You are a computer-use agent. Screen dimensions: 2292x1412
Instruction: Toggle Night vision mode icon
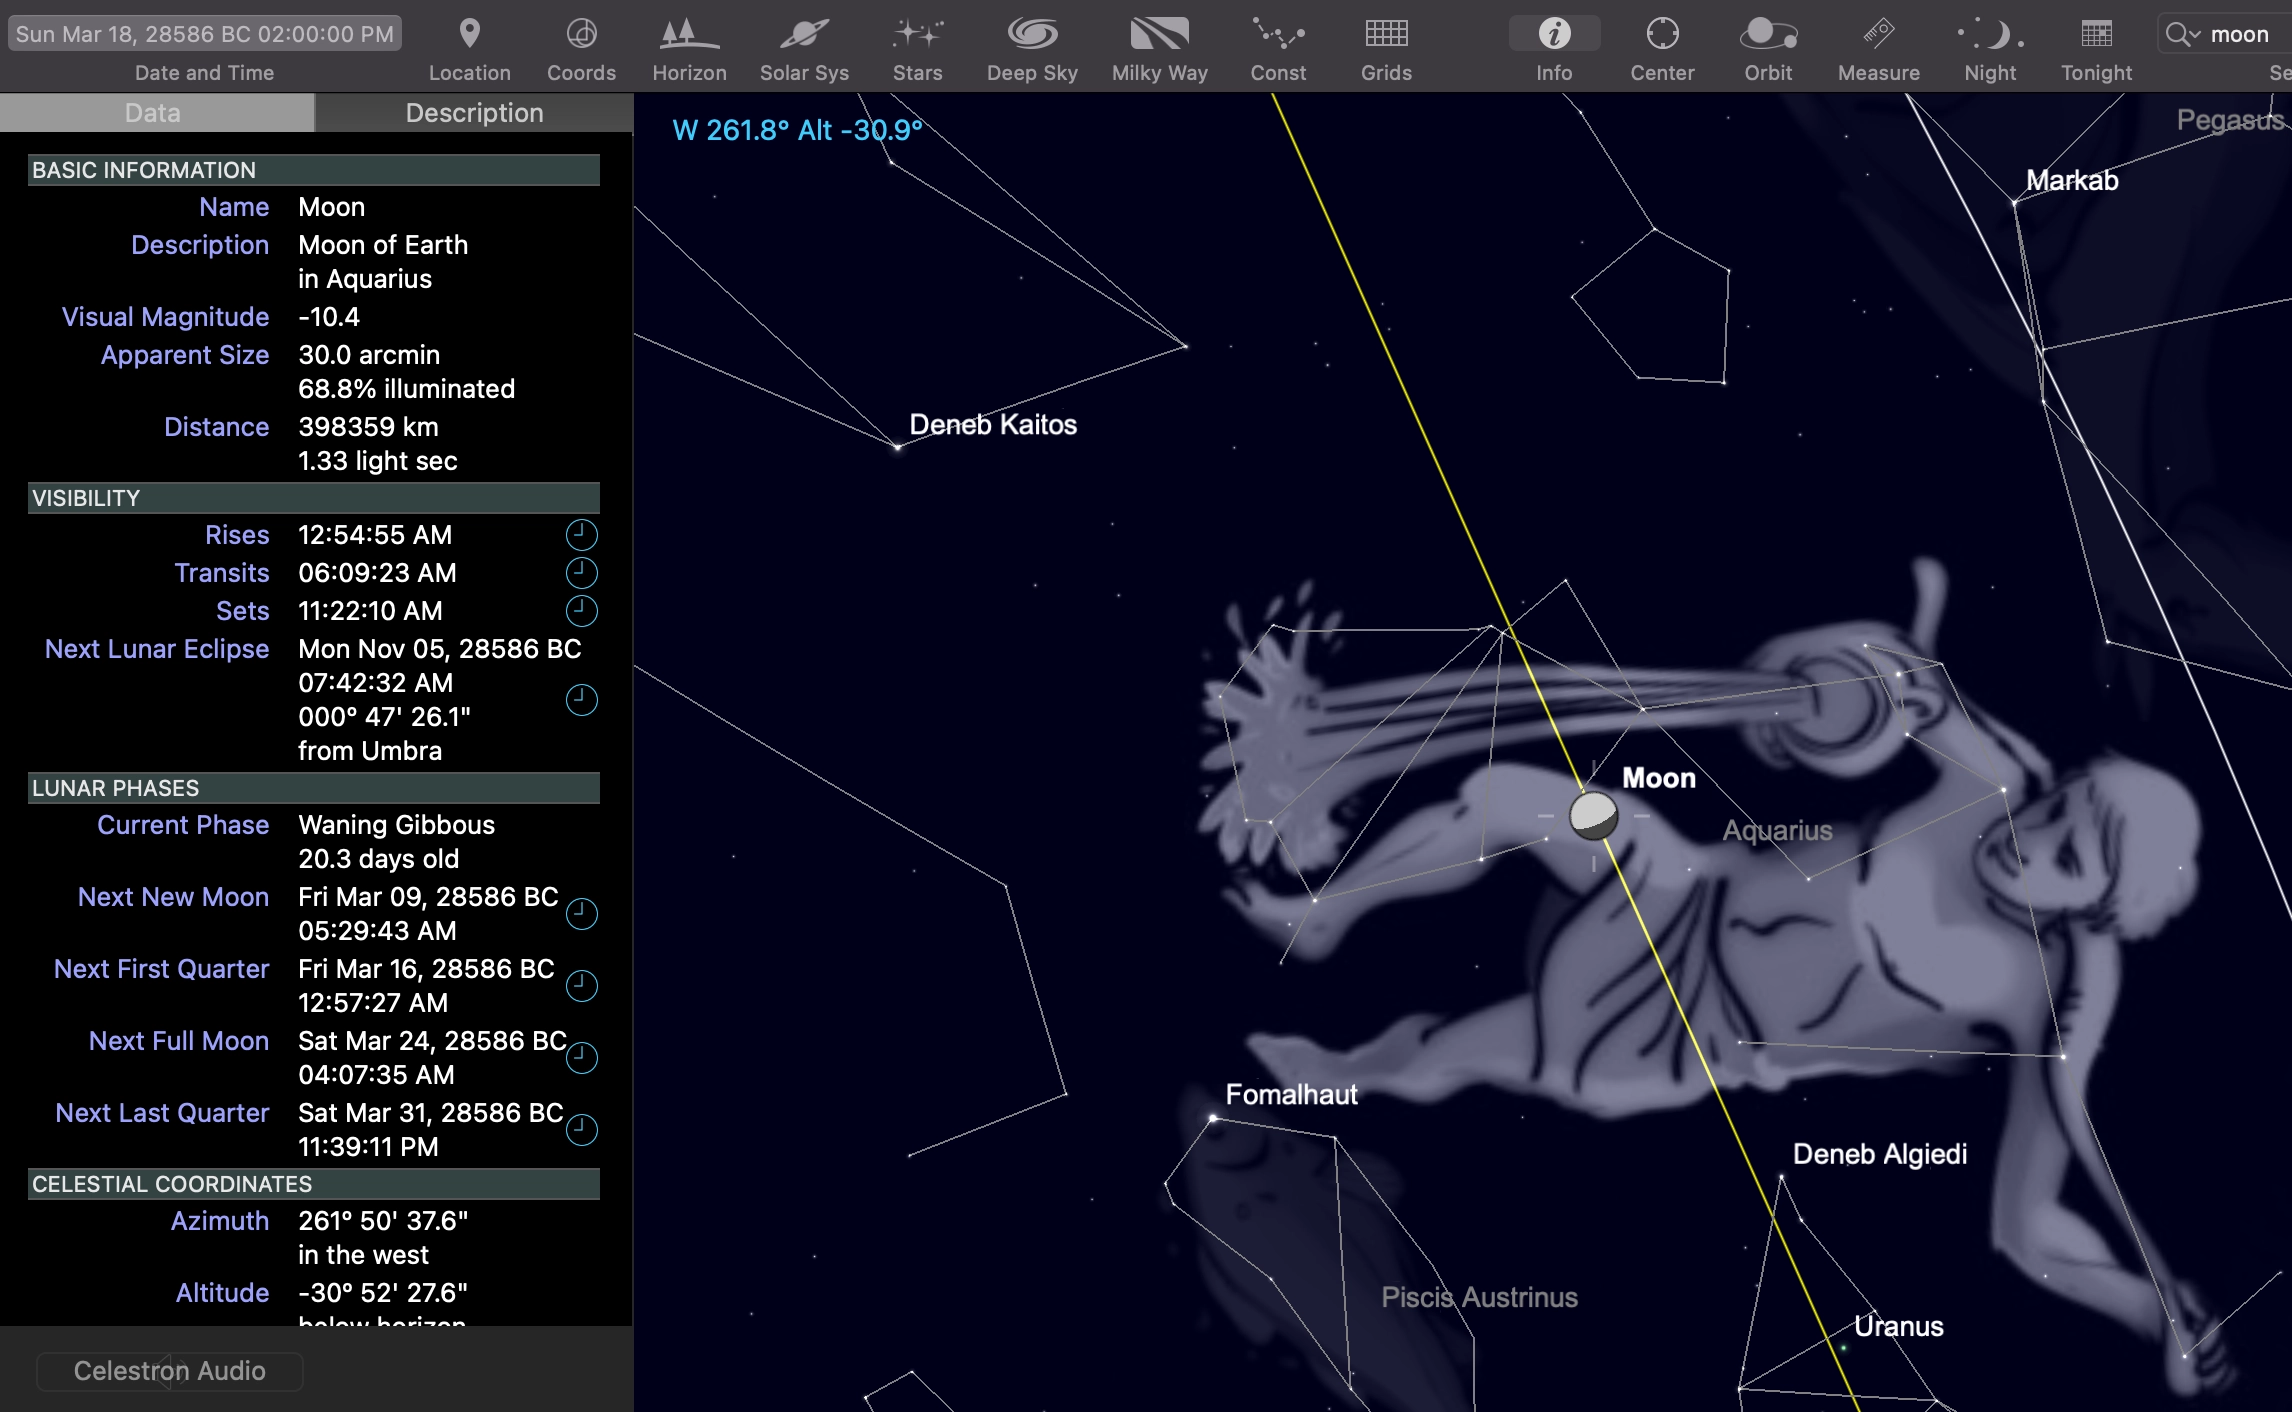pyautogui.click(x=1990, y=34)
